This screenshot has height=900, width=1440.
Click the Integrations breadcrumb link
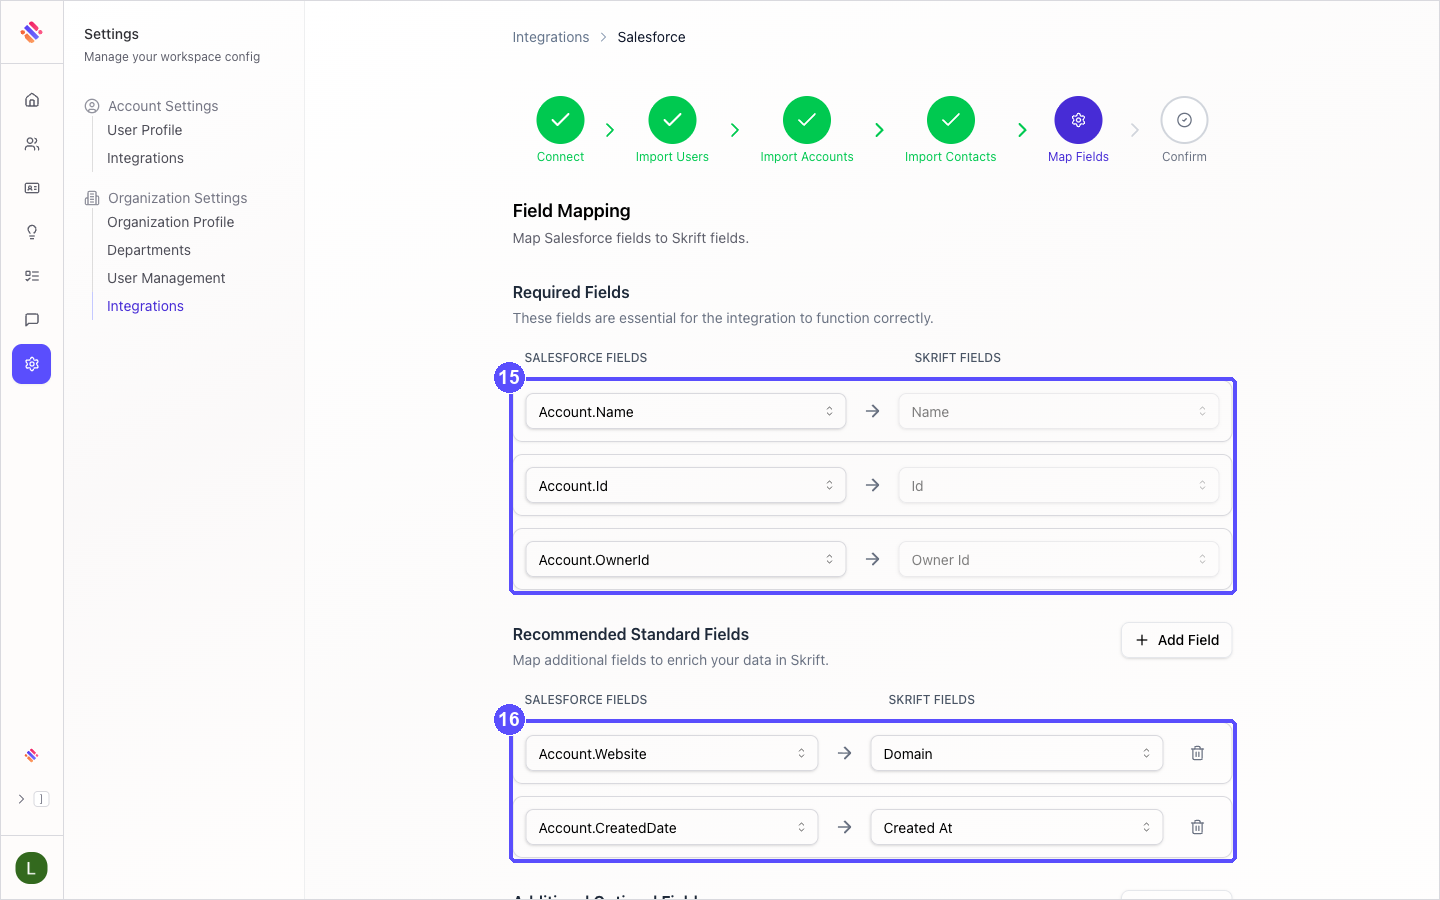551,37
